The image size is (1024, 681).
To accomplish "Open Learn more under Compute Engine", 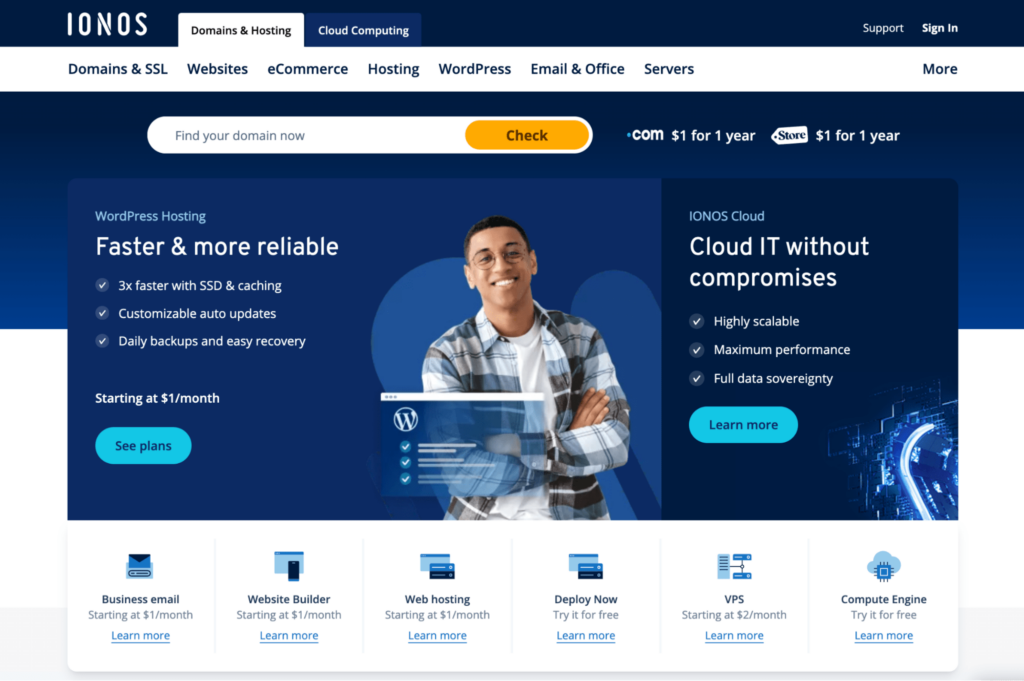I will coord(884,635).
